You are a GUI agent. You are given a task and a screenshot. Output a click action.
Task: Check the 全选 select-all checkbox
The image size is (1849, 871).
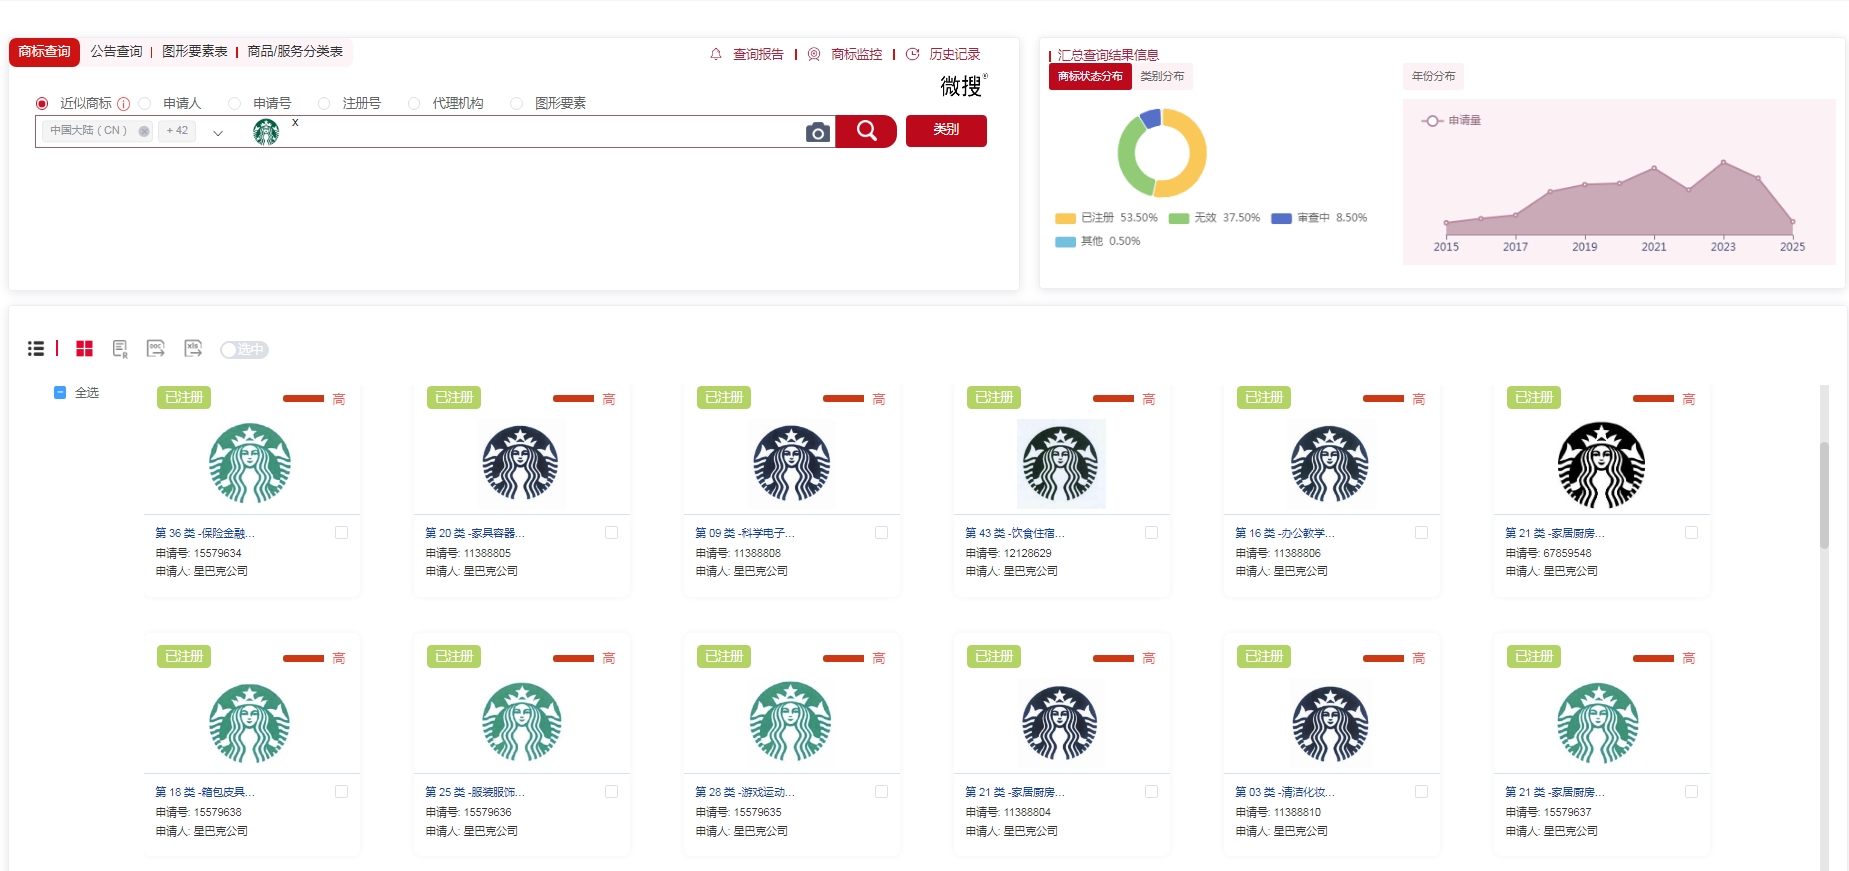pyautogui.click(x=60, y=393)
